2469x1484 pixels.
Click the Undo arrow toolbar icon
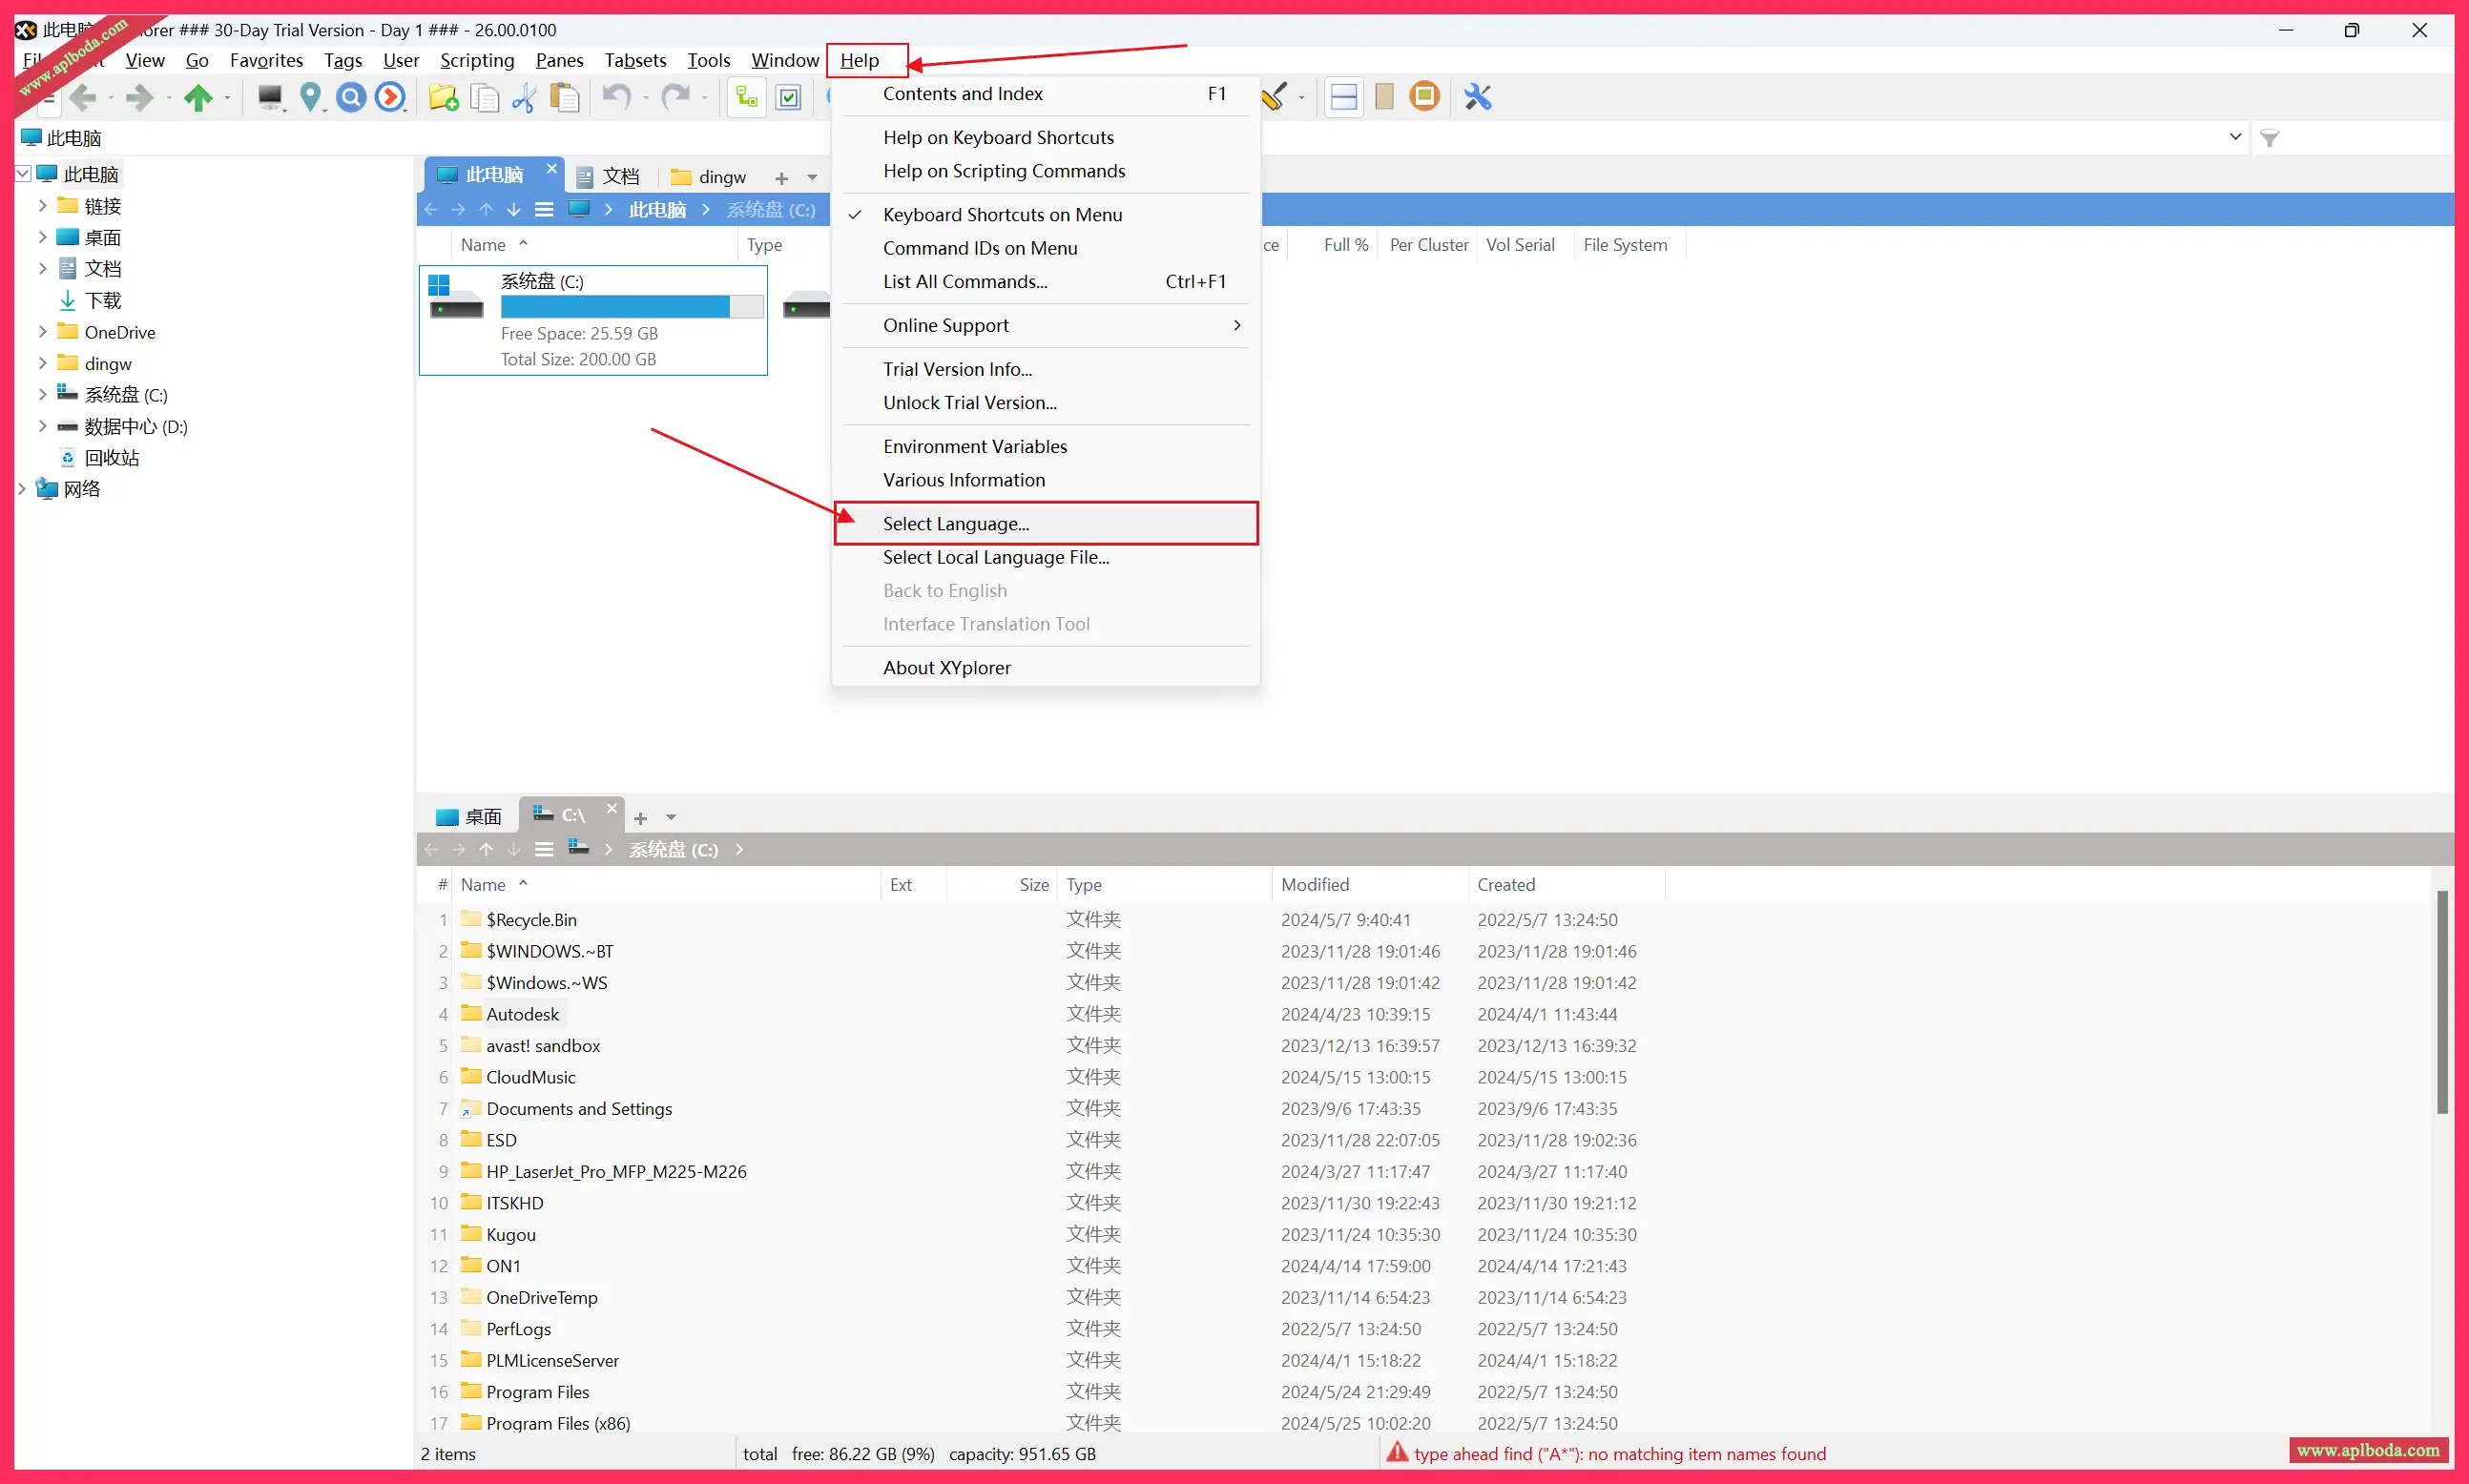(616, 97)
